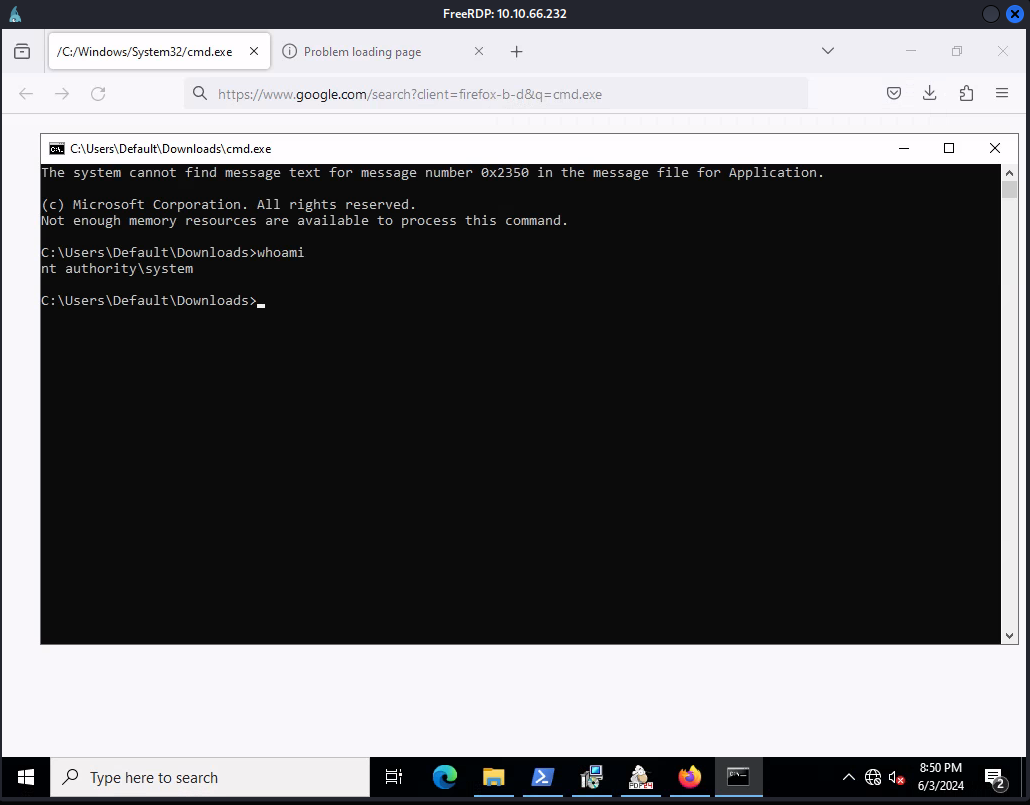Screen dimensions: 1030x805
Task: Click the Firefox View icon left of tabs
Action: pyautogui.click(x=22, y=51)
